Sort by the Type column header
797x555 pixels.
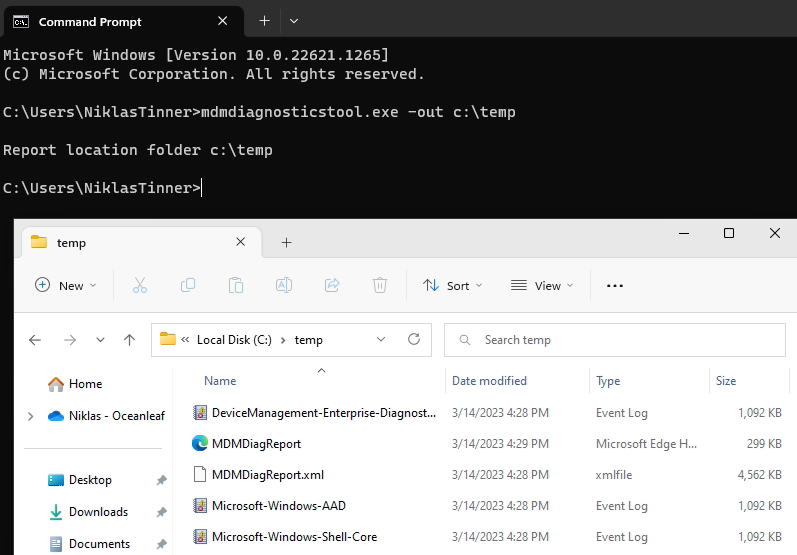(608, 381)
